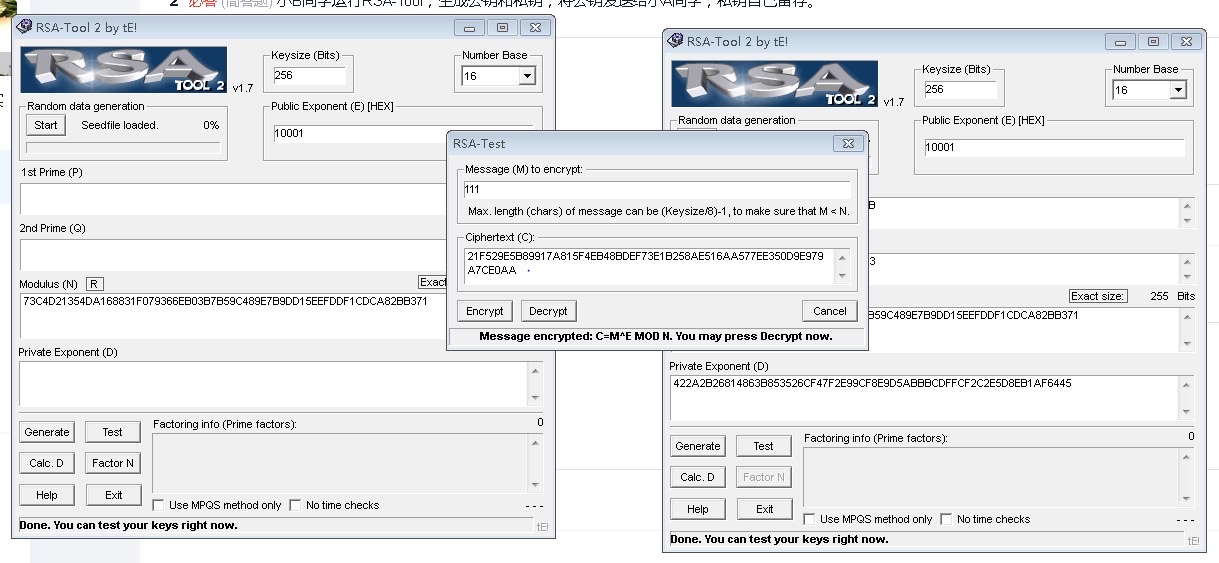Click left window status 'Done. You can test your keys'
The height and width of the screenshot is (563, 1219).
[129, 525]
